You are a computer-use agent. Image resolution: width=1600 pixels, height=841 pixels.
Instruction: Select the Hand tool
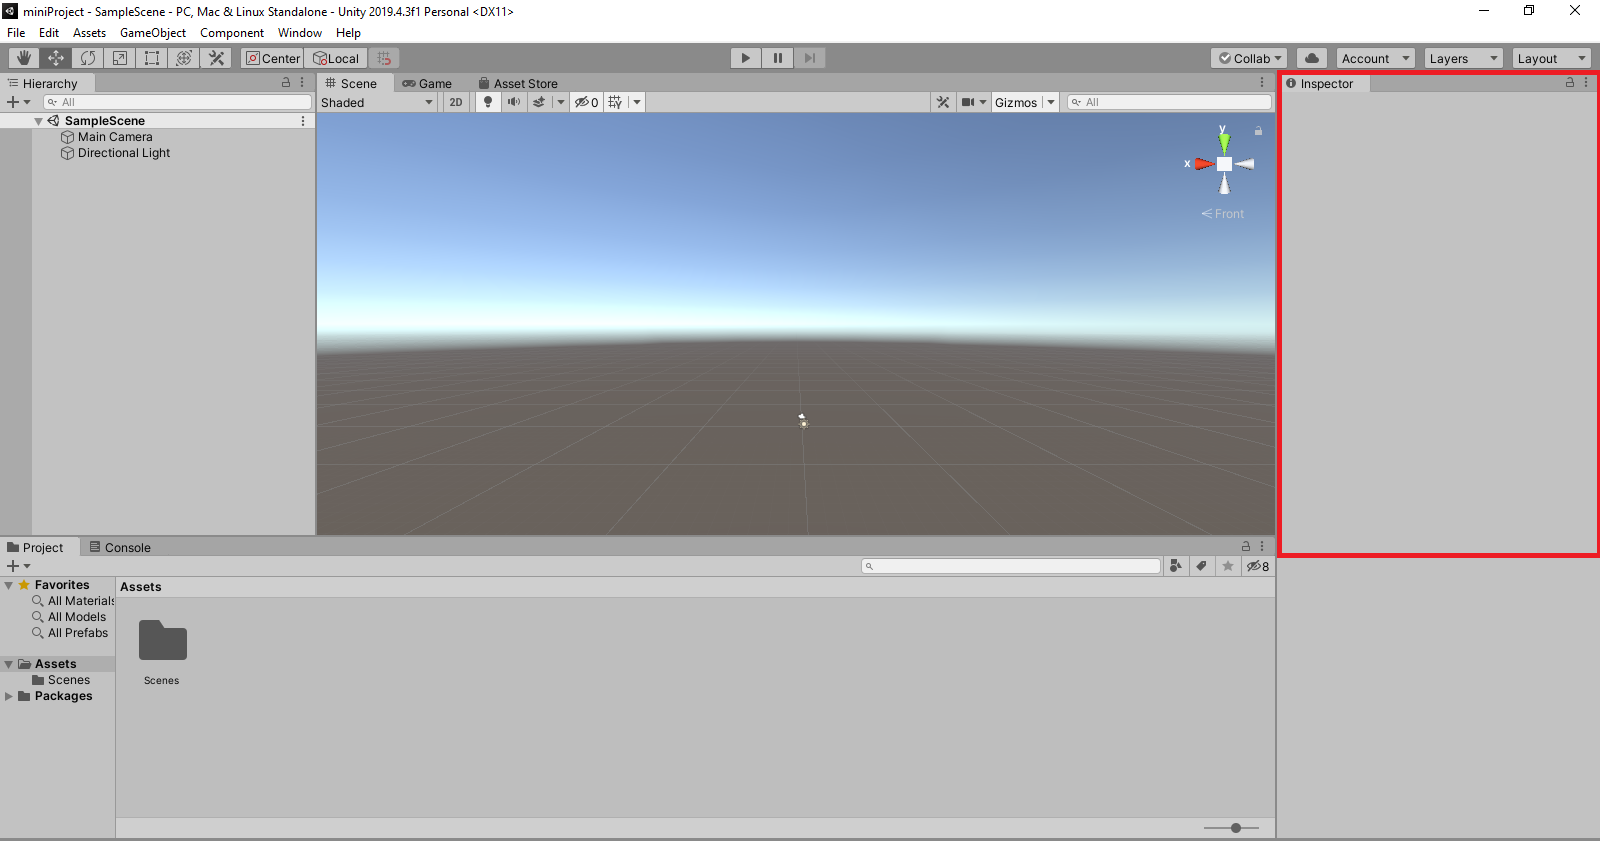tap(23, 58)
